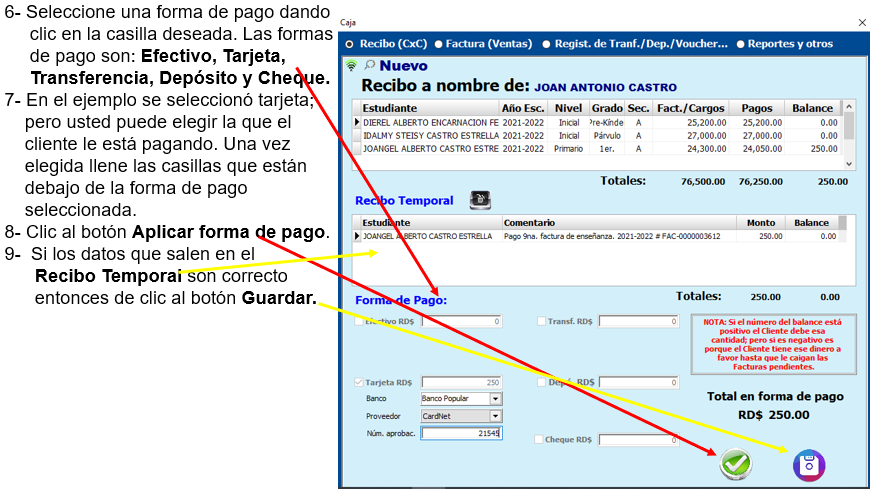Click the Núm. aprobac. input field
Screen dimensions: 872x492
tap(460, 433)
